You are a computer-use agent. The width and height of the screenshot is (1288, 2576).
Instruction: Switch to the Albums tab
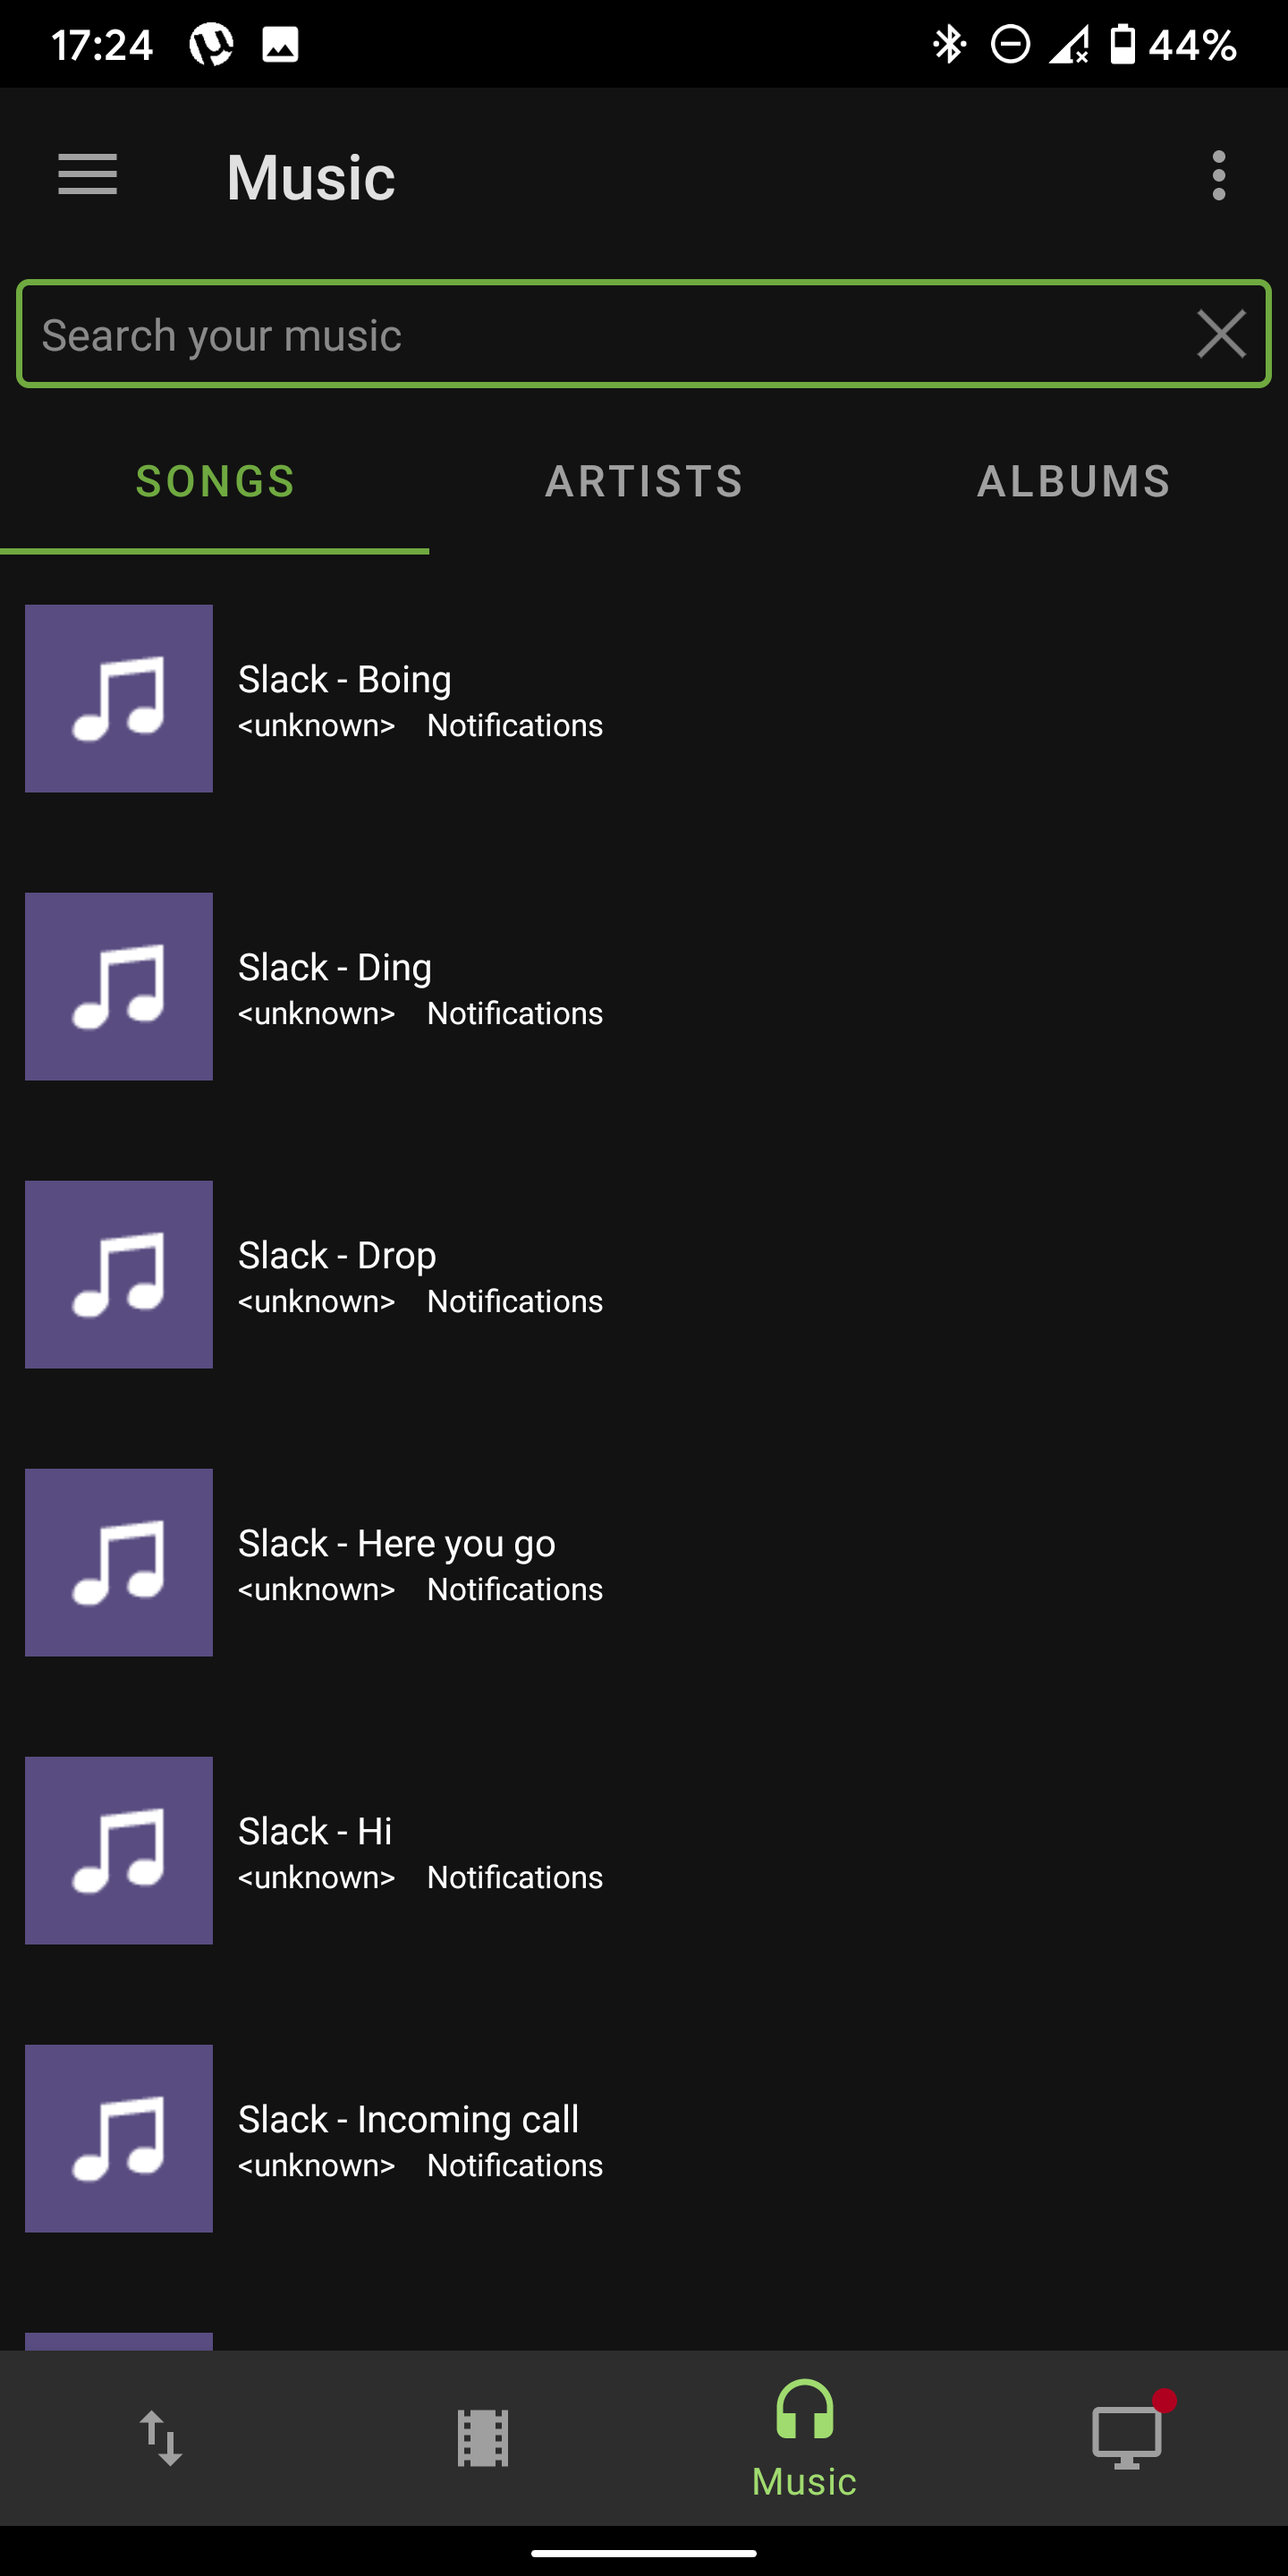1073,482
